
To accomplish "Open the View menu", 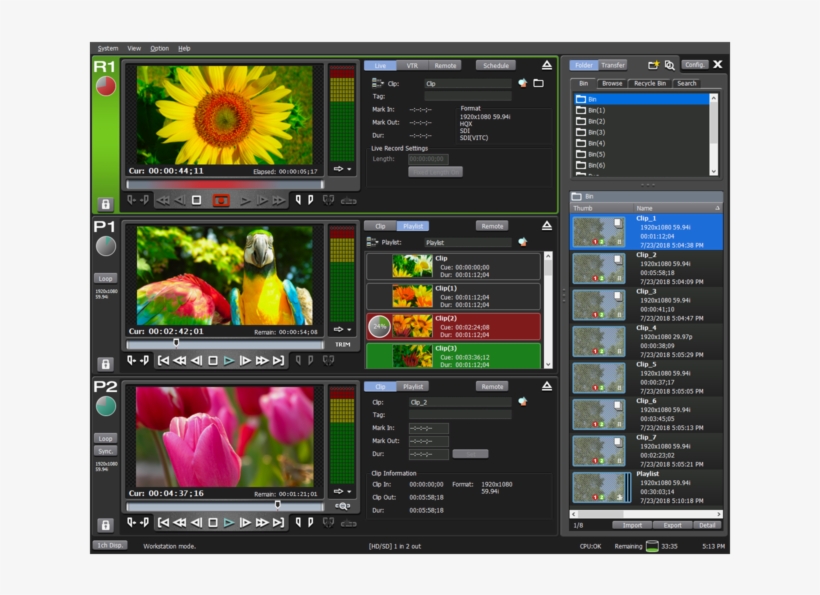I will coord(134,48).
